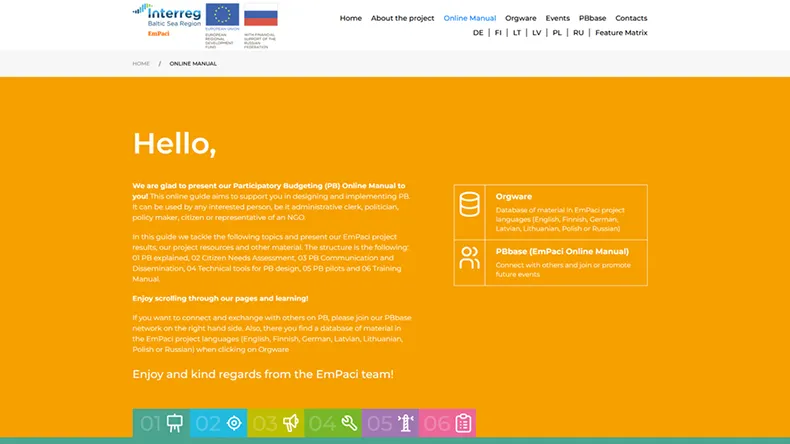Switch language to RU
The height and width of the screenshot is (444, 790).
578,33
